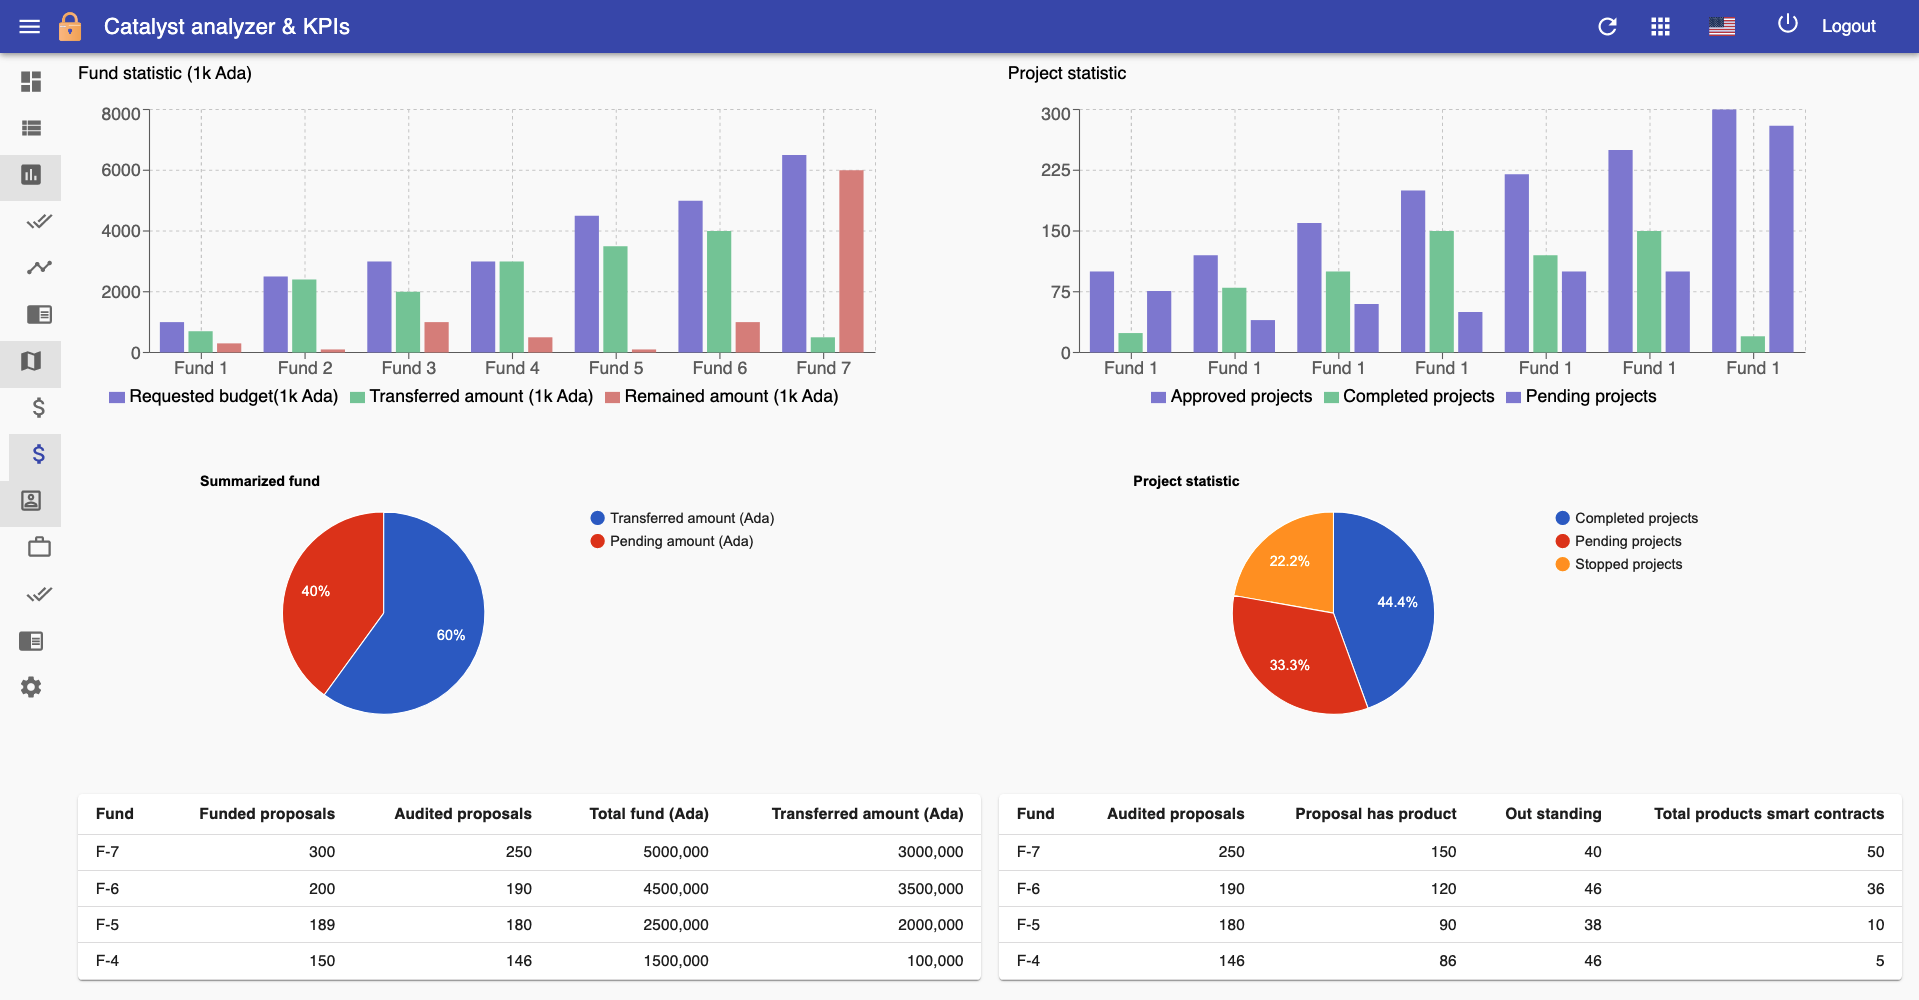Image resolution: width=1919 pixels, height=1000 pixels.
Task: Open the map icon in sidebar
Action: coord(31,361)
